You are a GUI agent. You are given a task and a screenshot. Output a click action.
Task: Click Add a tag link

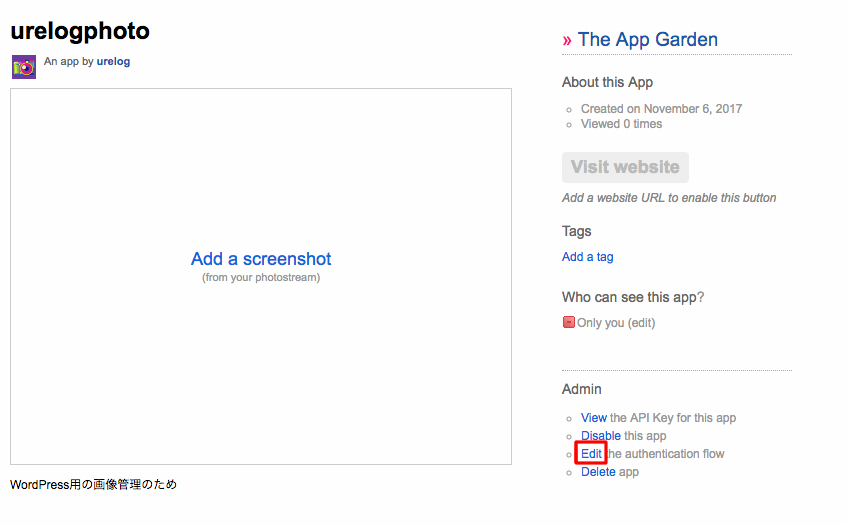[588, 257]
